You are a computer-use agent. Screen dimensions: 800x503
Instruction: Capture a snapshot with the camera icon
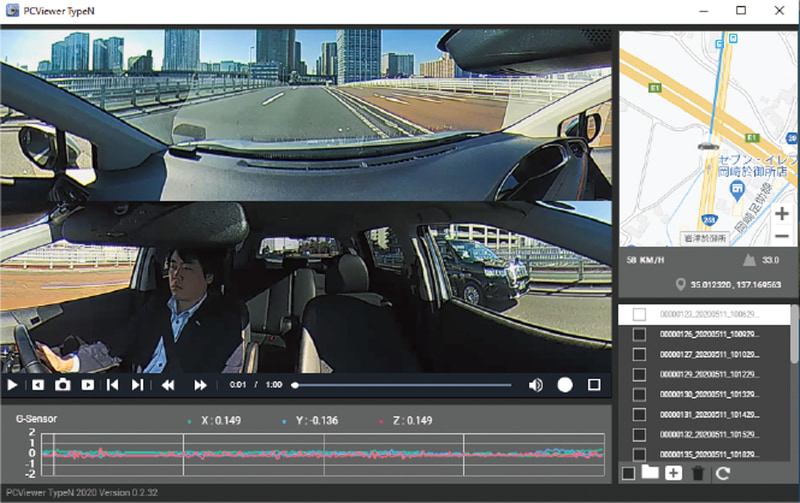coord(62,385)
